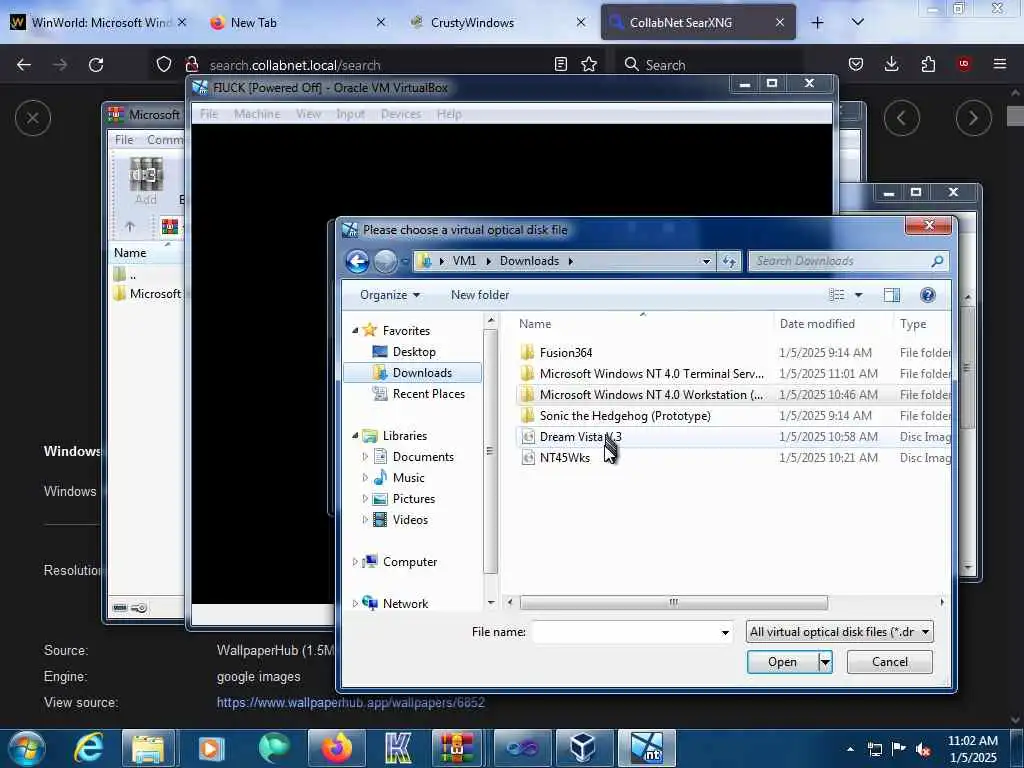The height and width of the screenshot is (768, 1024).
Task: Select the Sonic the Hedgehog (Prototype) folder
Action: [x=625, y=416]
